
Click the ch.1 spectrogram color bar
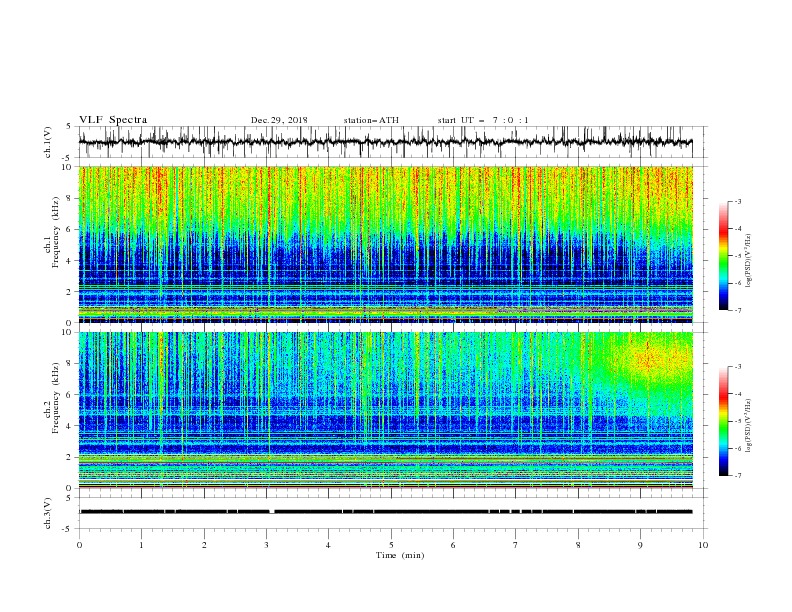pyautogui.click(x=723, y=255)
